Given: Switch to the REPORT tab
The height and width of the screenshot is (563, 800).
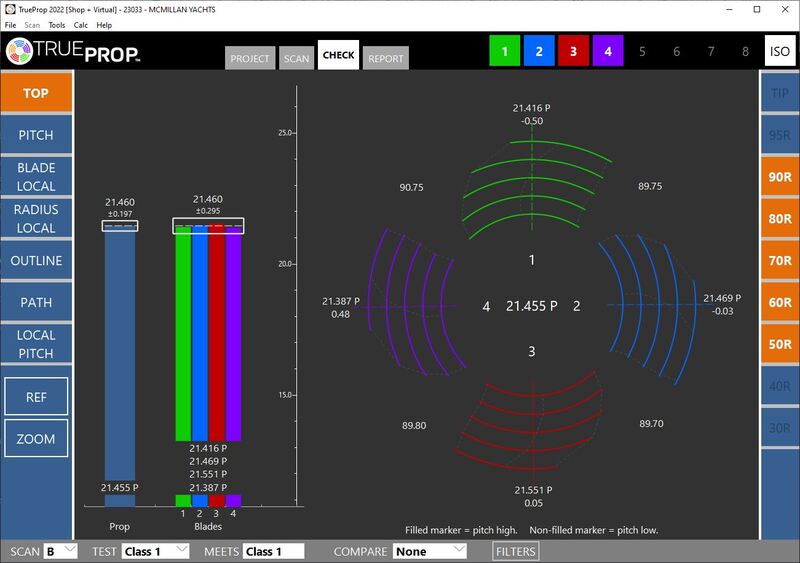Looking at the screenshot, I should point(385,58).
